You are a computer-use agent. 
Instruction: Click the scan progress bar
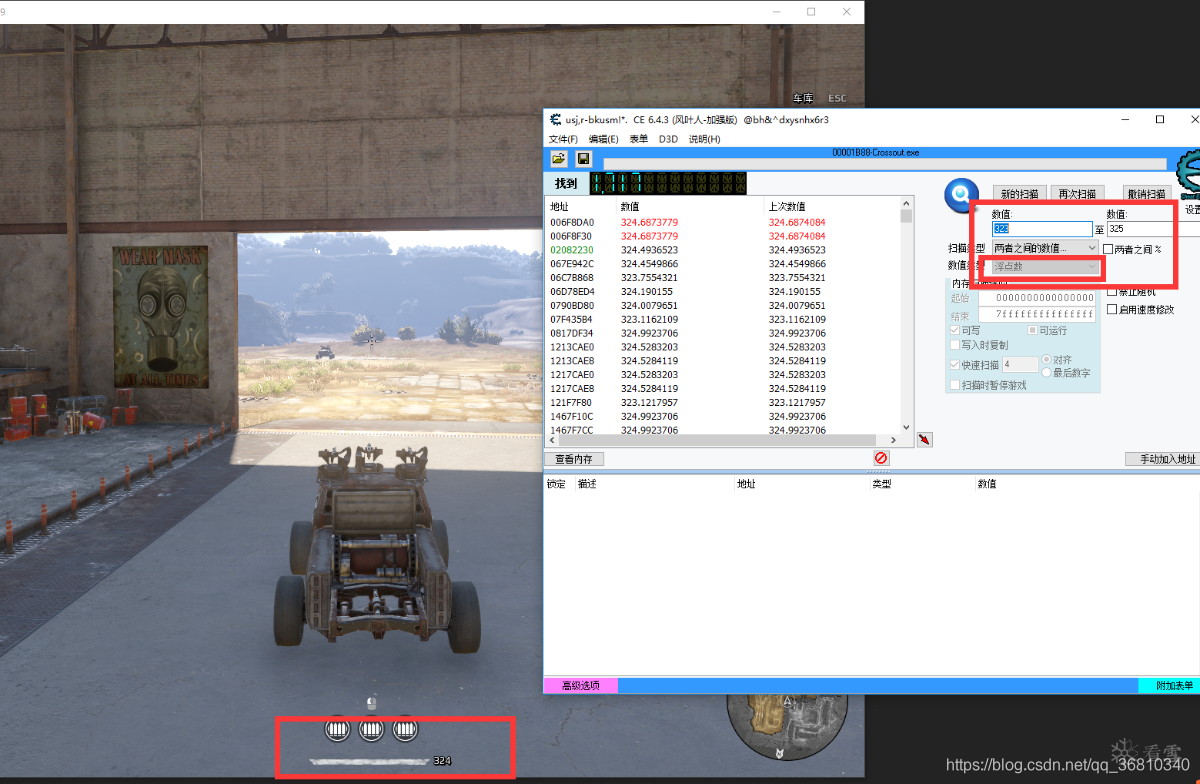point(884,164)
